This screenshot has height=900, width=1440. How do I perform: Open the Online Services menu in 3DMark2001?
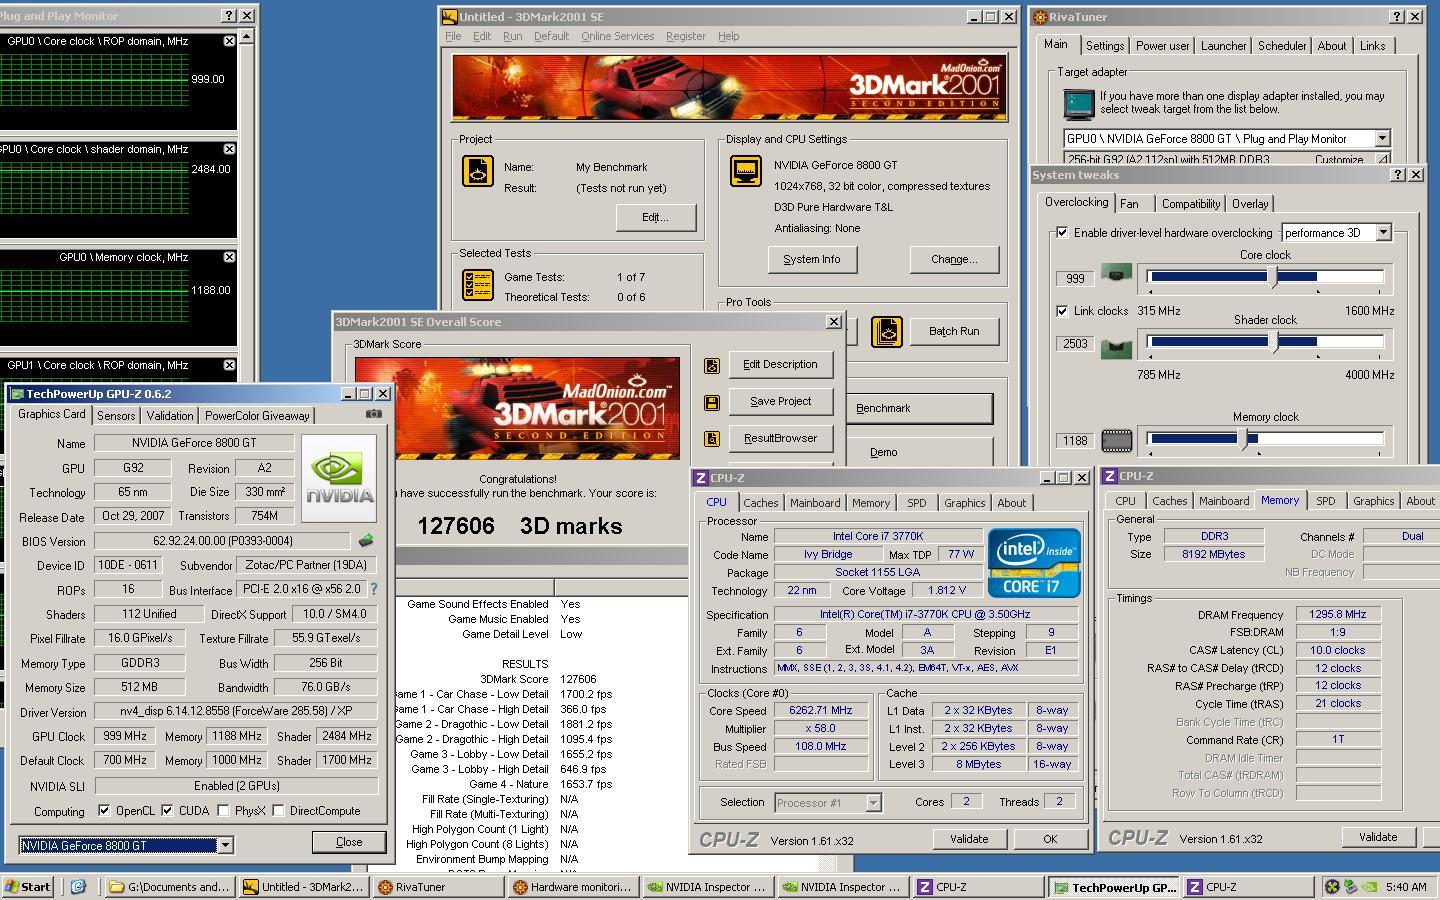point(617,36)
